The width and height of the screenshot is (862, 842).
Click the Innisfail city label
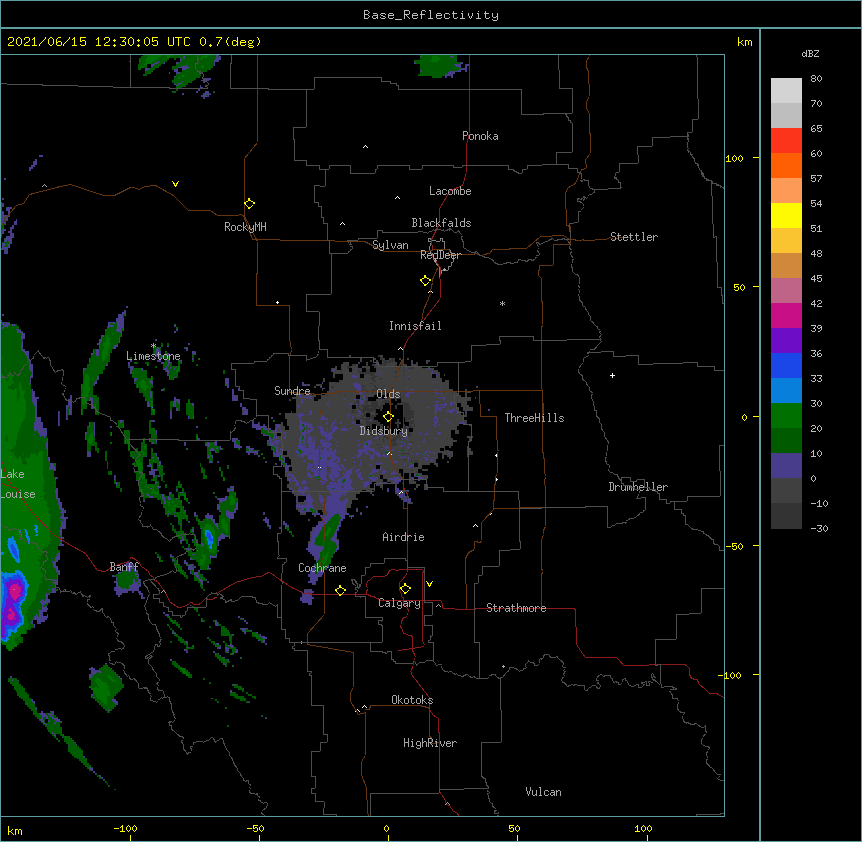pyautogui.click(x=415, y=326)
